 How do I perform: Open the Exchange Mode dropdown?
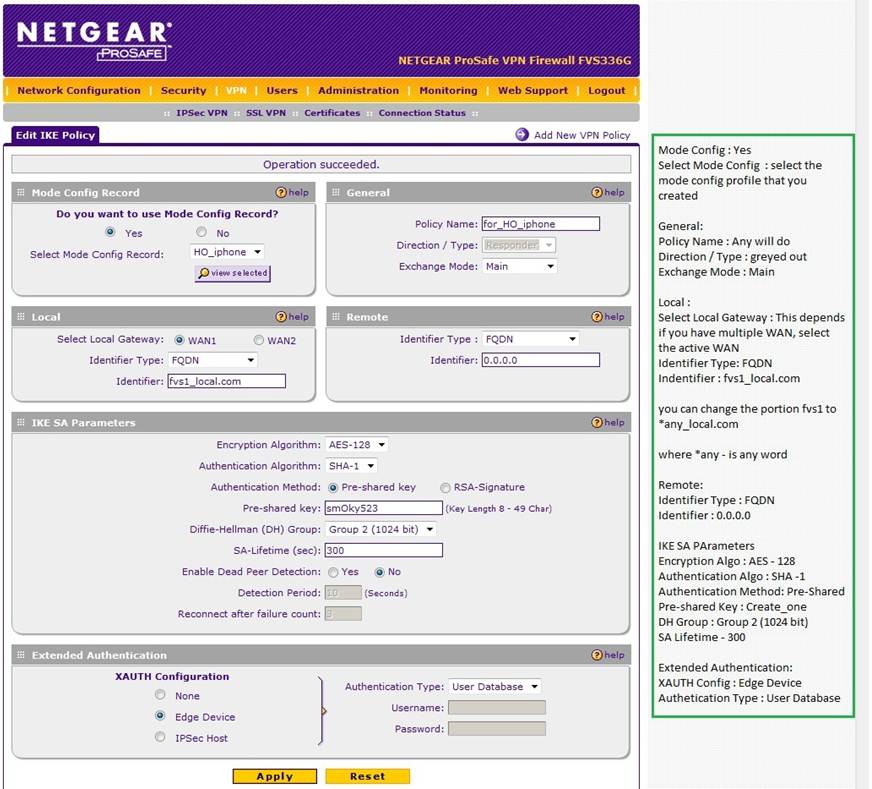pos(519,266)
